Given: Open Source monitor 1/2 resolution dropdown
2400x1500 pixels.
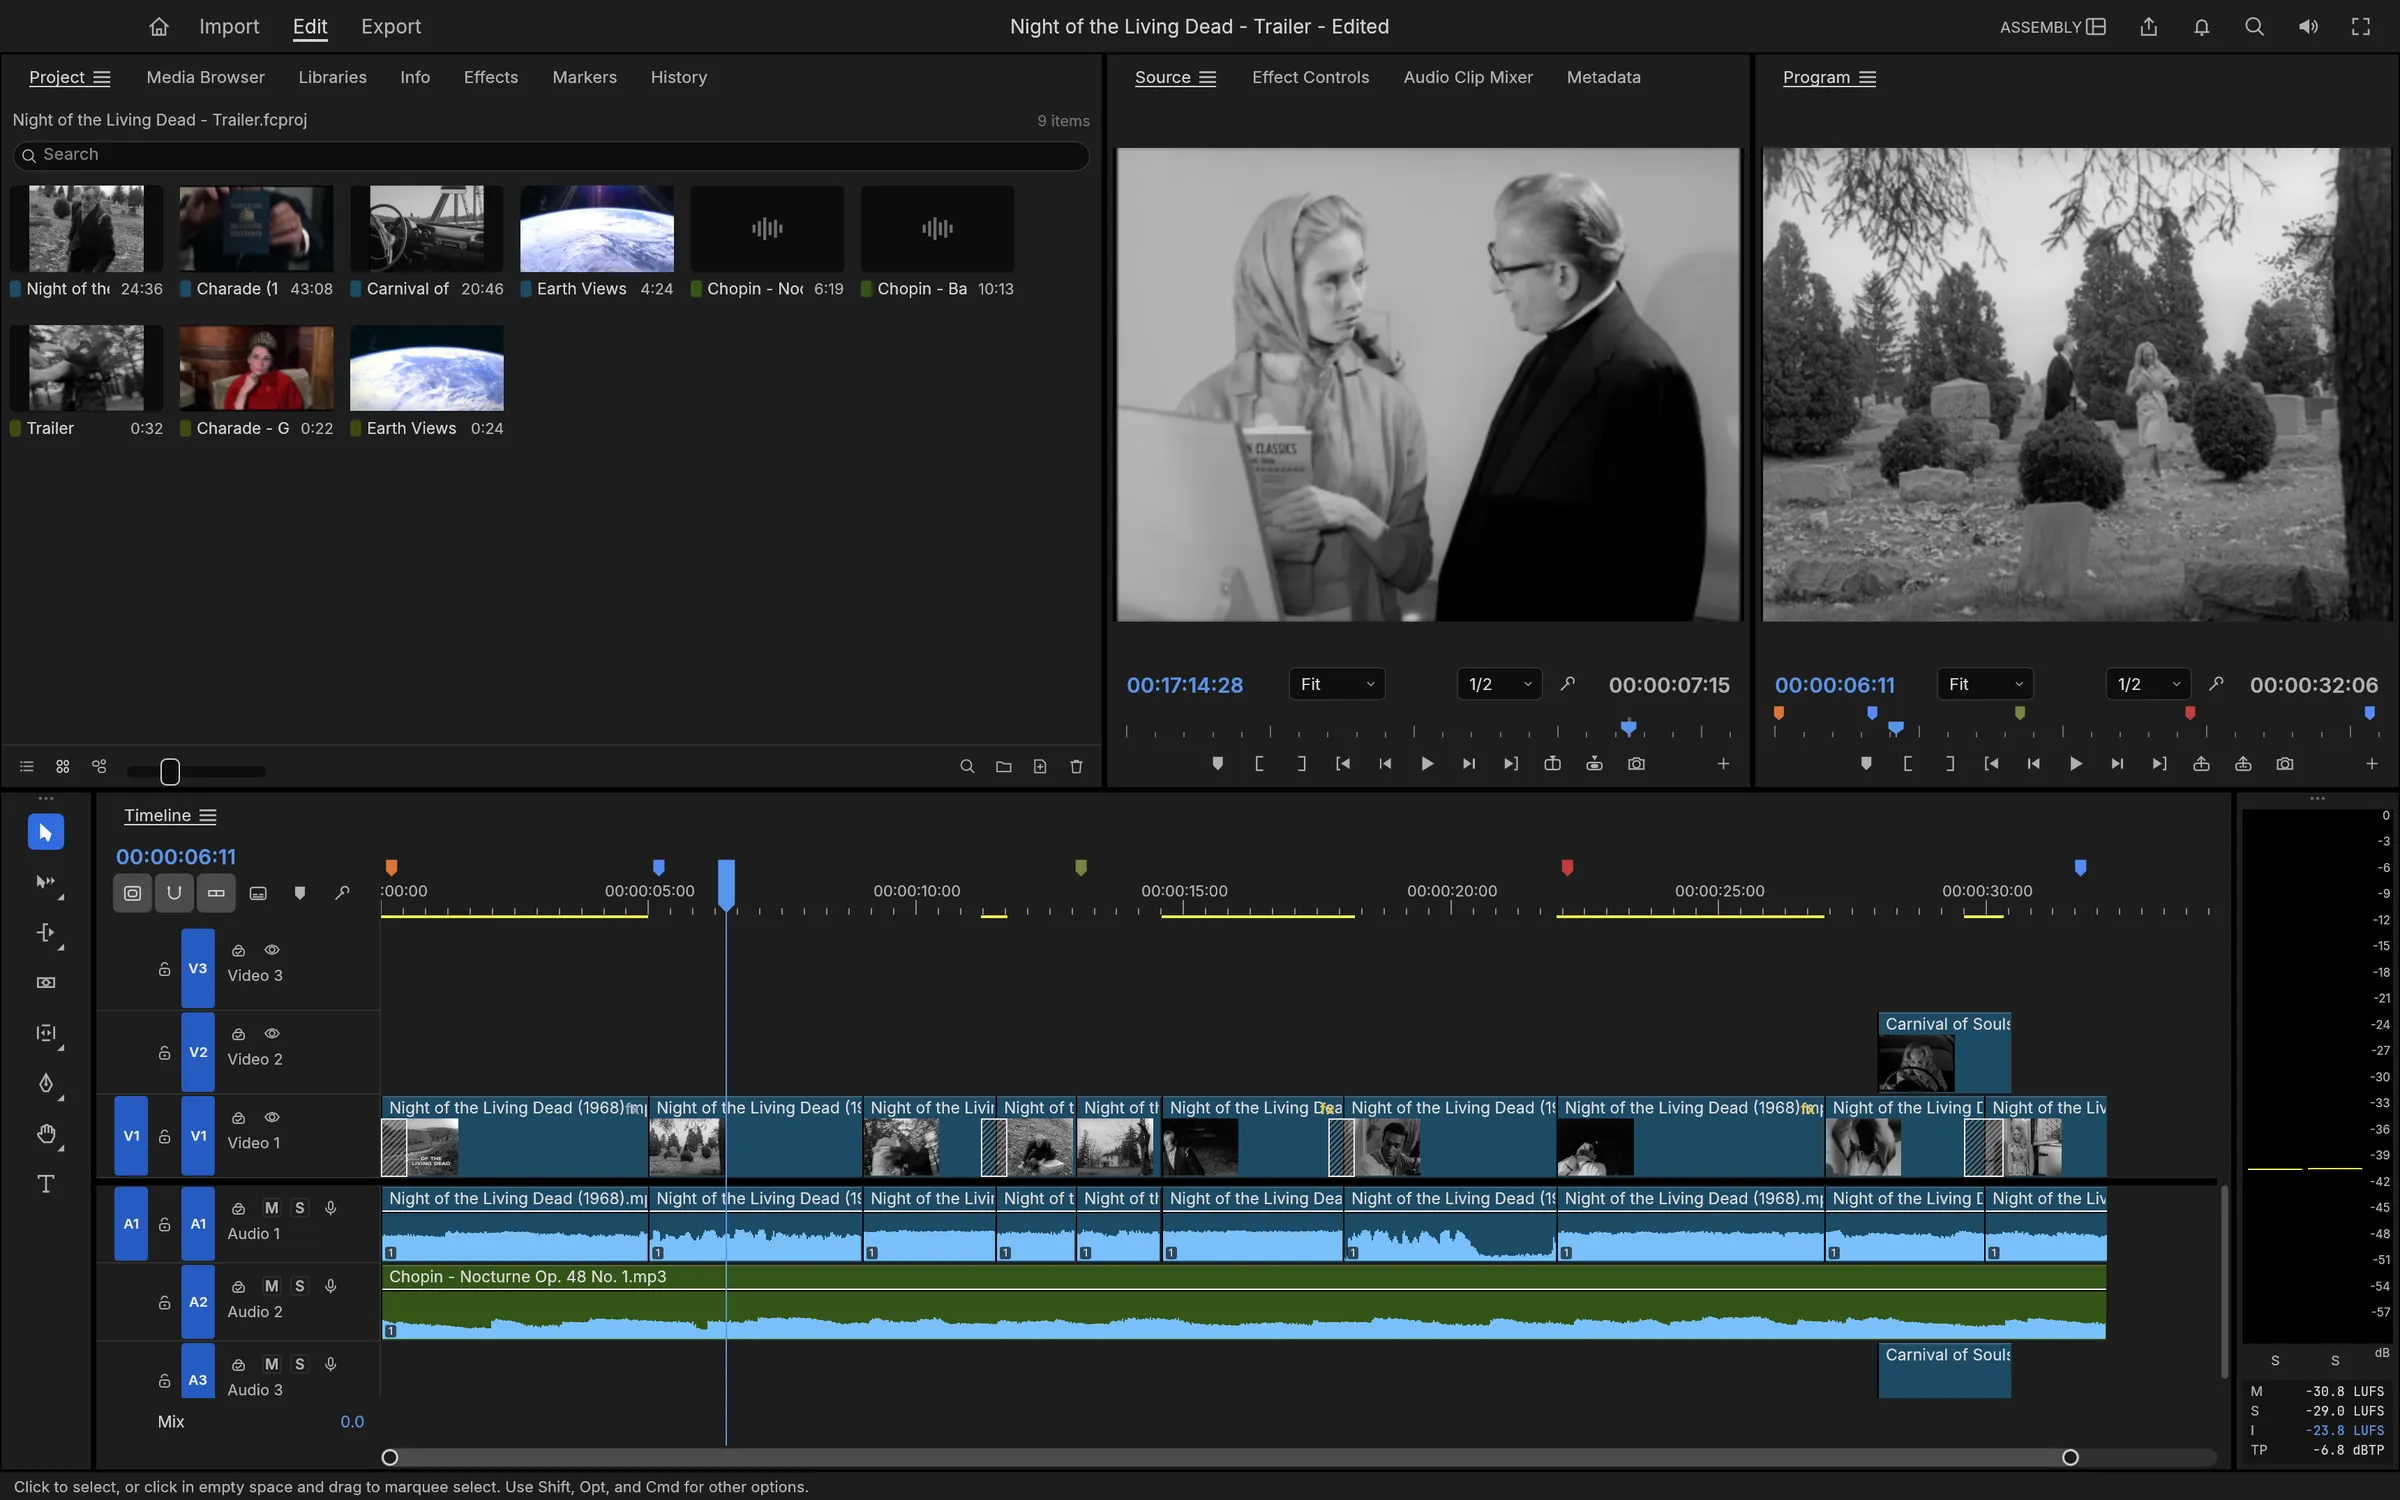Looking at the screenshot, I should [x=1499, y=685].
